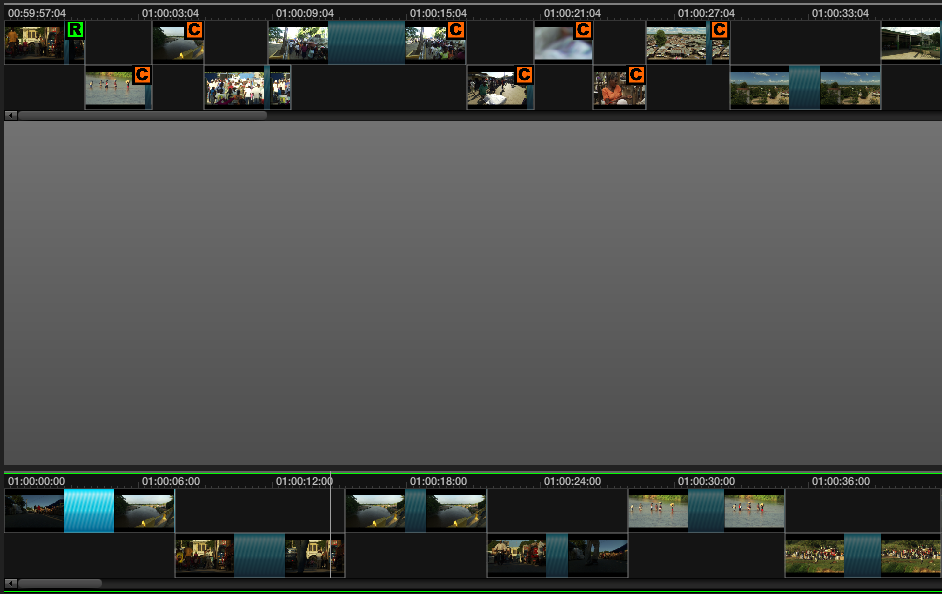
Task: Click the 01:00:09:04 timecode on upper ruler
Action: tap(305, 13)
